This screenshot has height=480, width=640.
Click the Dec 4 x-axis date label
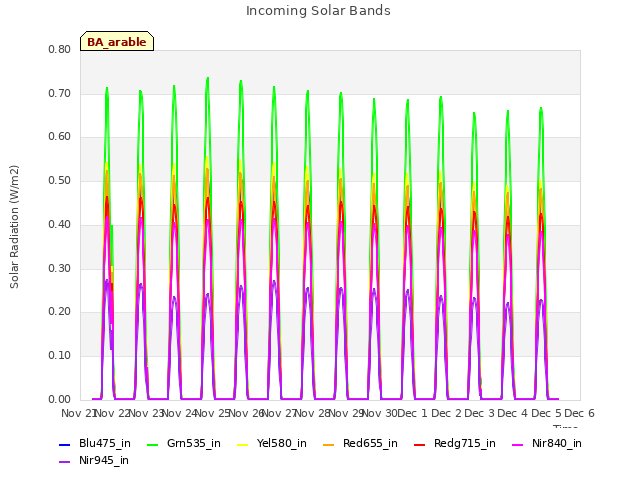point(512,413)
